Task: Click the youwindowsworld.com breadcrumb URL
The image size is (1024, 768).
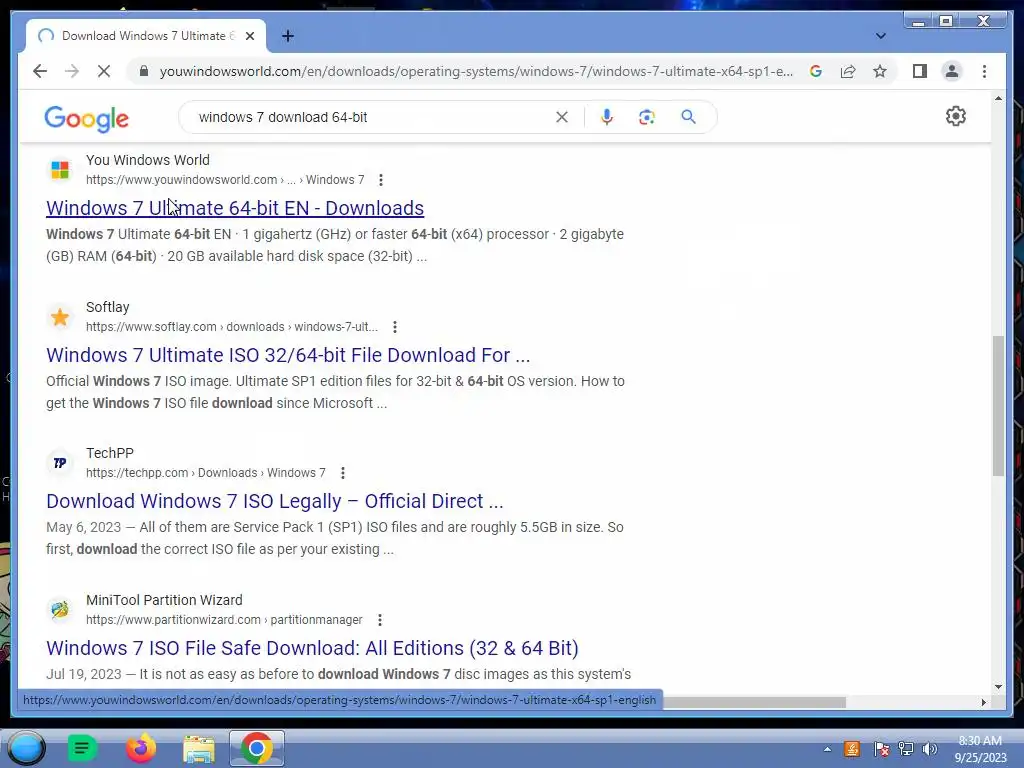Action: pos(225,180)
